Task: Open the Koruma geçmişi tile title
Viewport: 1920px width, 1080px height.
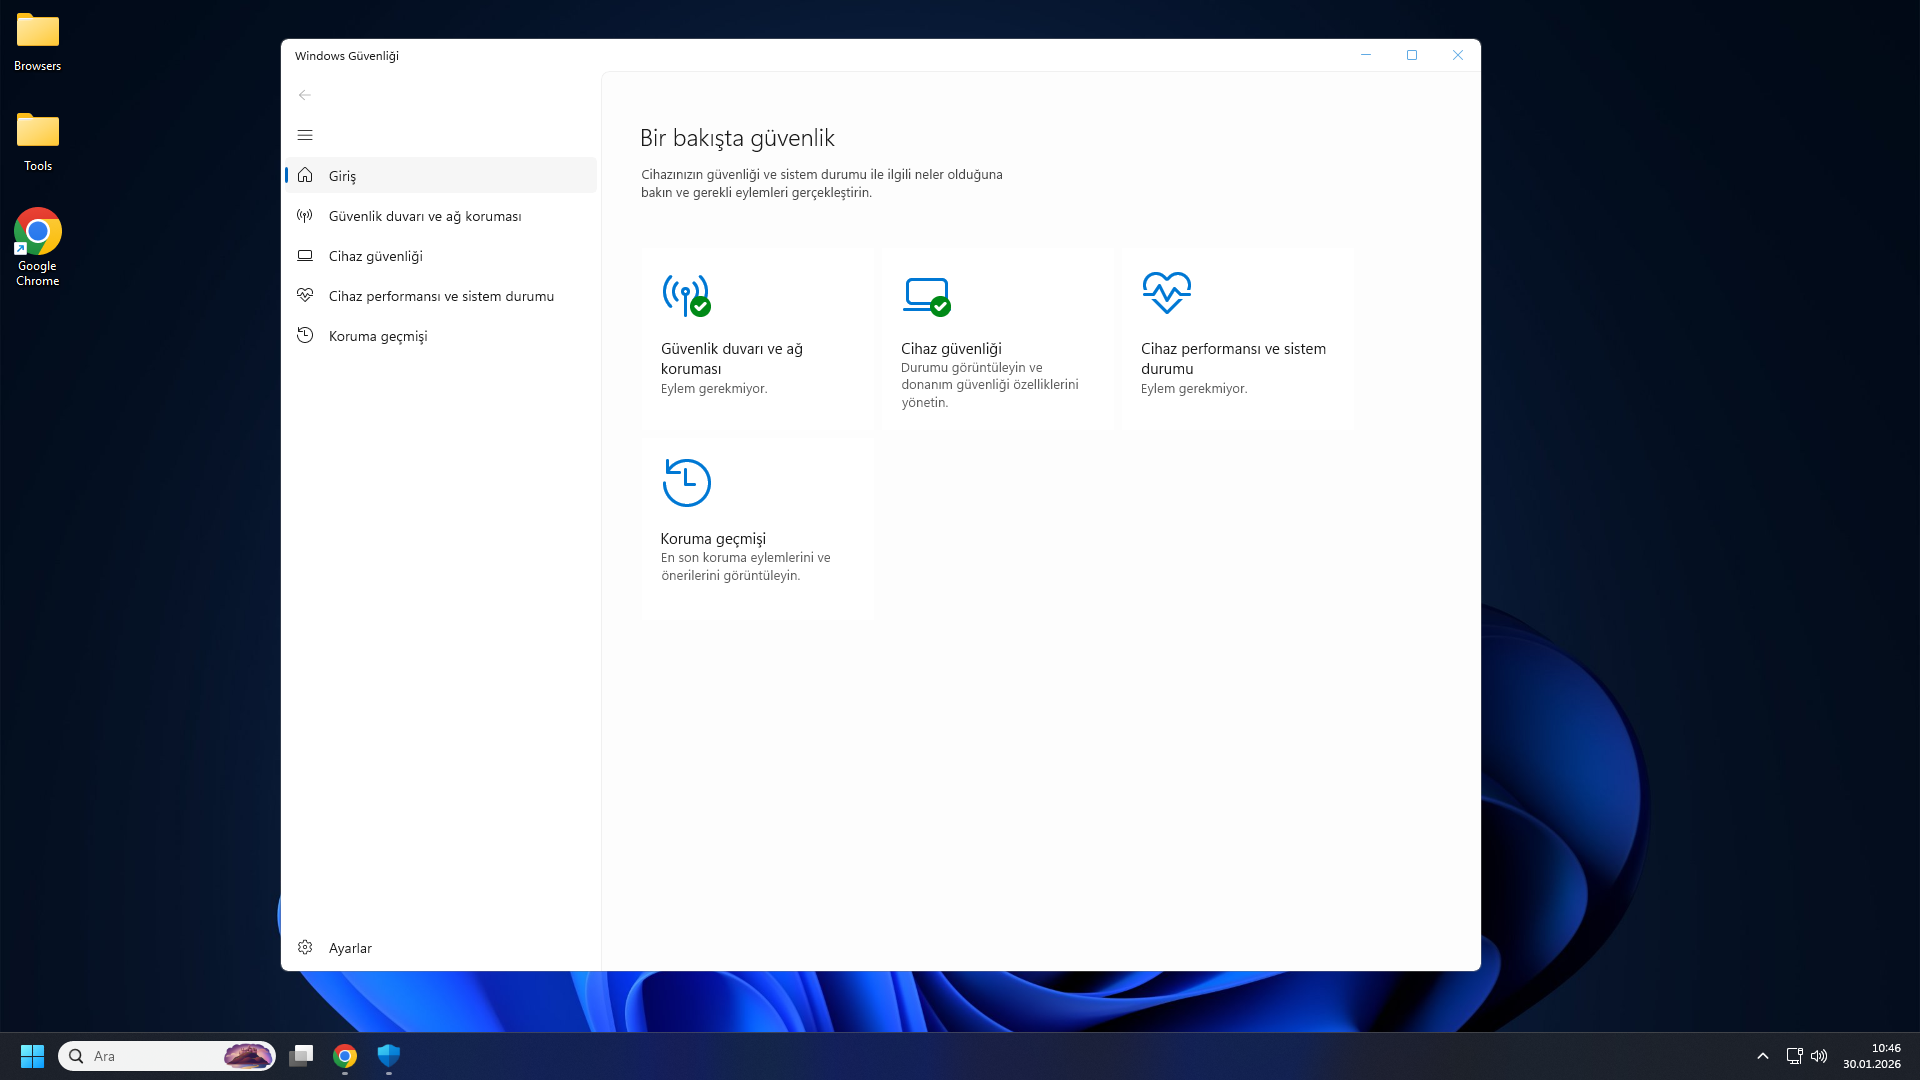Action: point(713,538)
